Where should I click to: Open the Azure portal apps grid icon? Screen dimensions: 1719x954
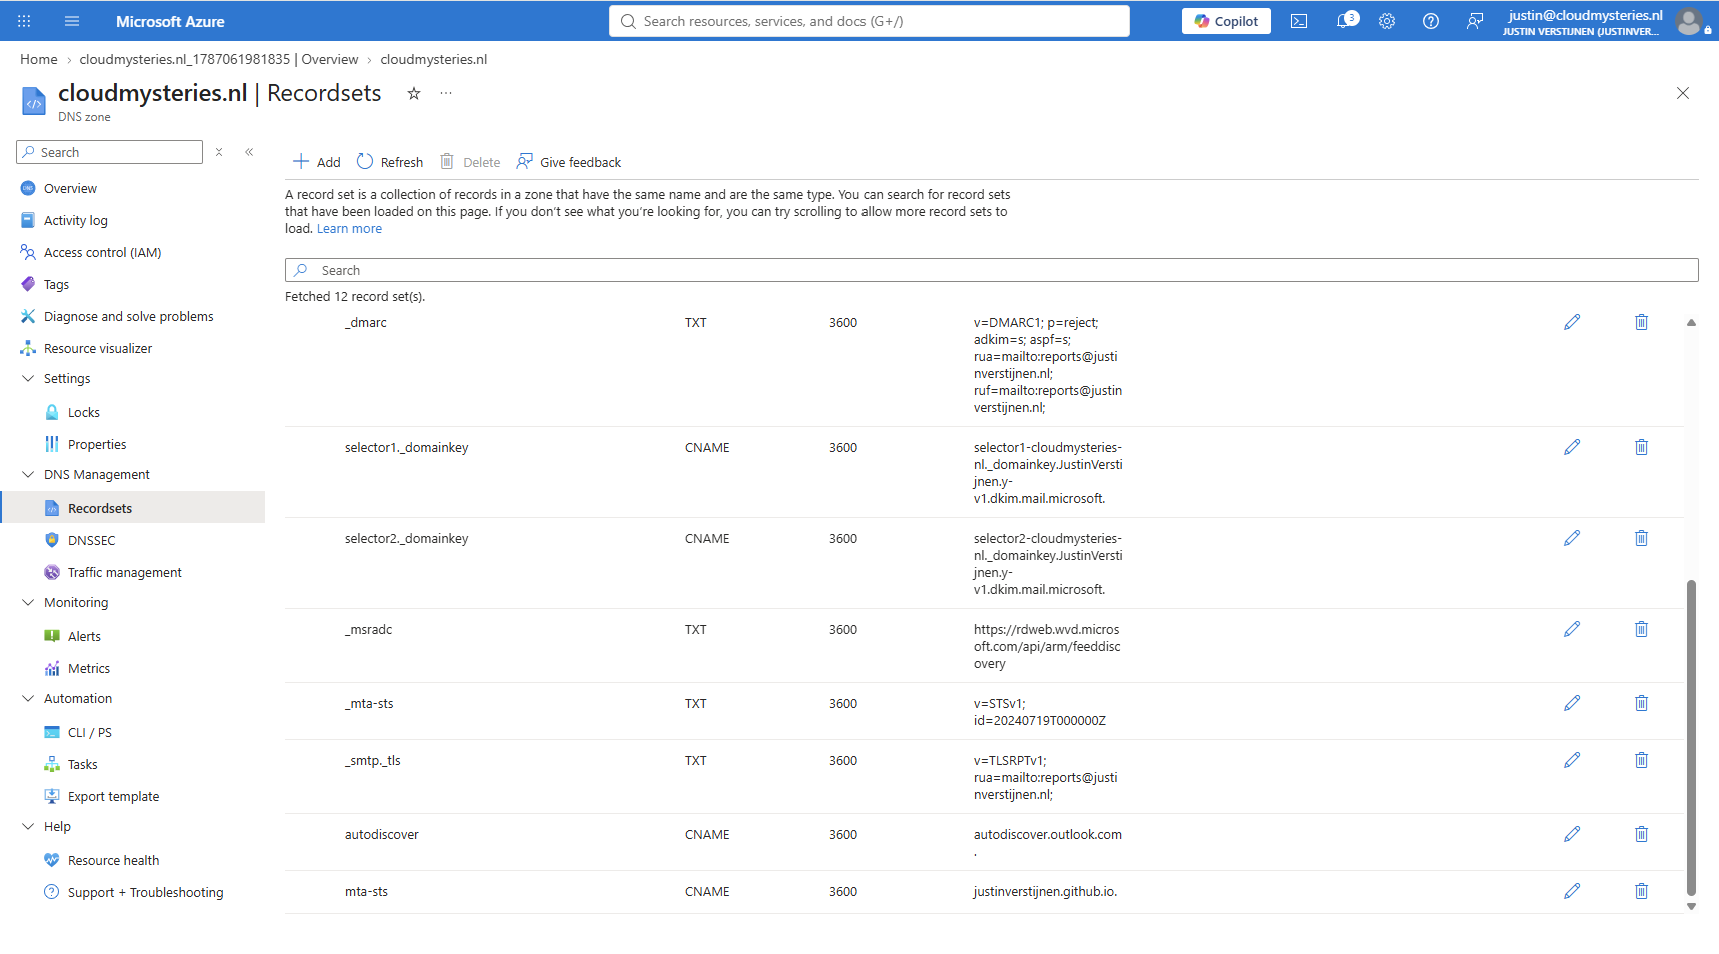[24, 21]
